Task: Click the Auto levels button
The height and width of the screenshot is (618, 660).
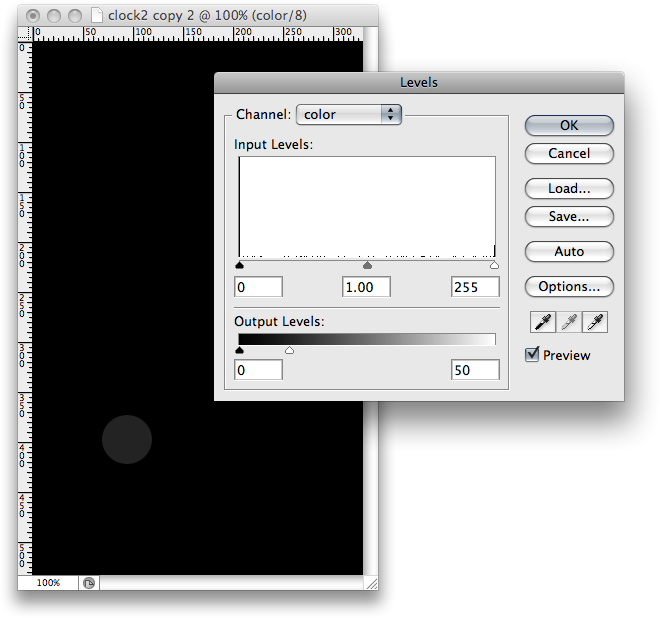Action: (569, 252)
